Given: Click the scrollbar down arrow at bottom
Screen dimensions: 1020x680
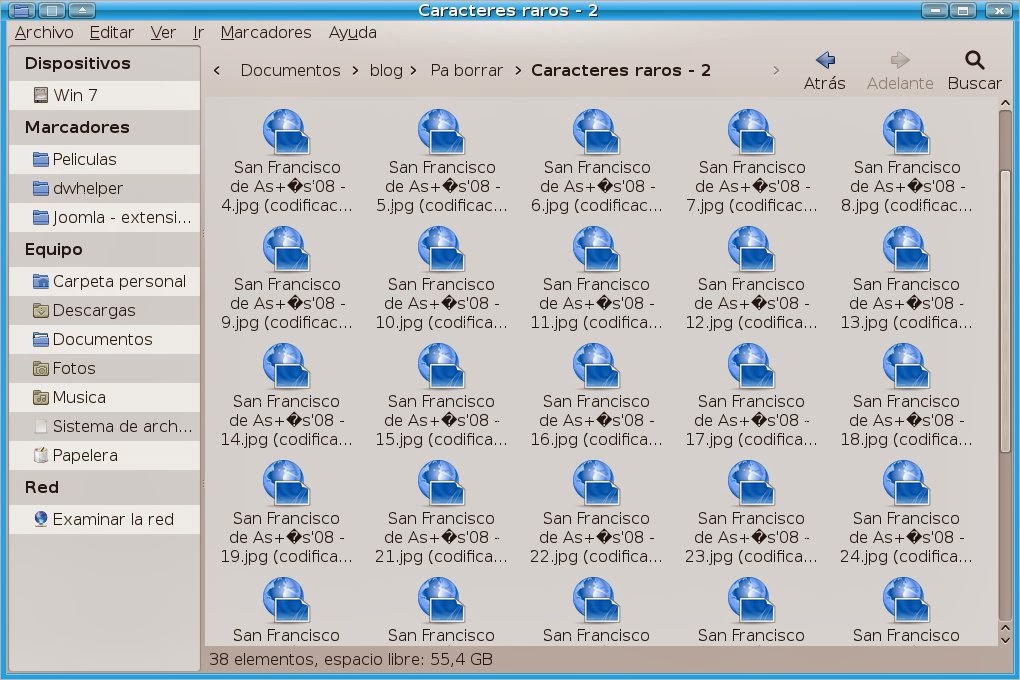Looking at the screenshot, I should click(x=1005, y=640).
